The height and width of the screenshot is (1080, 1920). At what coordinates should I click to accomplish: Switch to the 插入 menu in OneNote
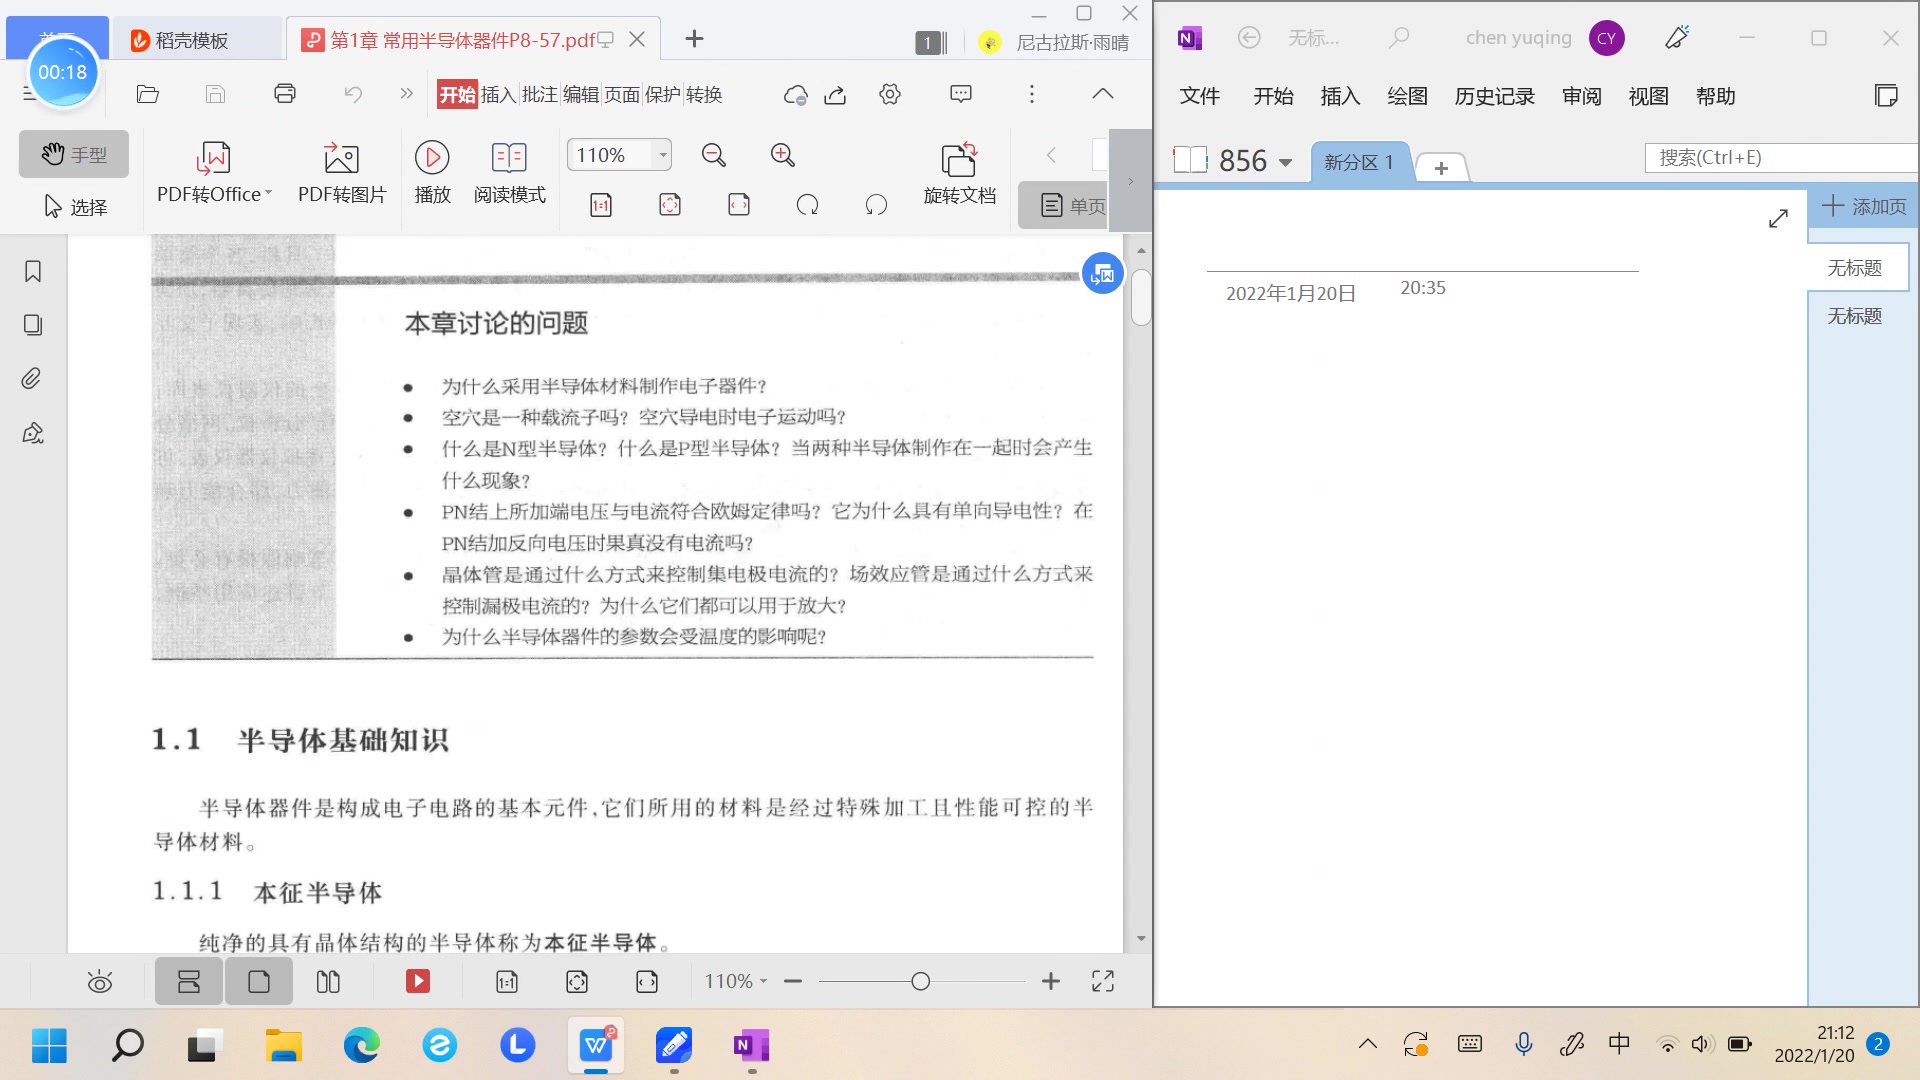[1340, 96]
